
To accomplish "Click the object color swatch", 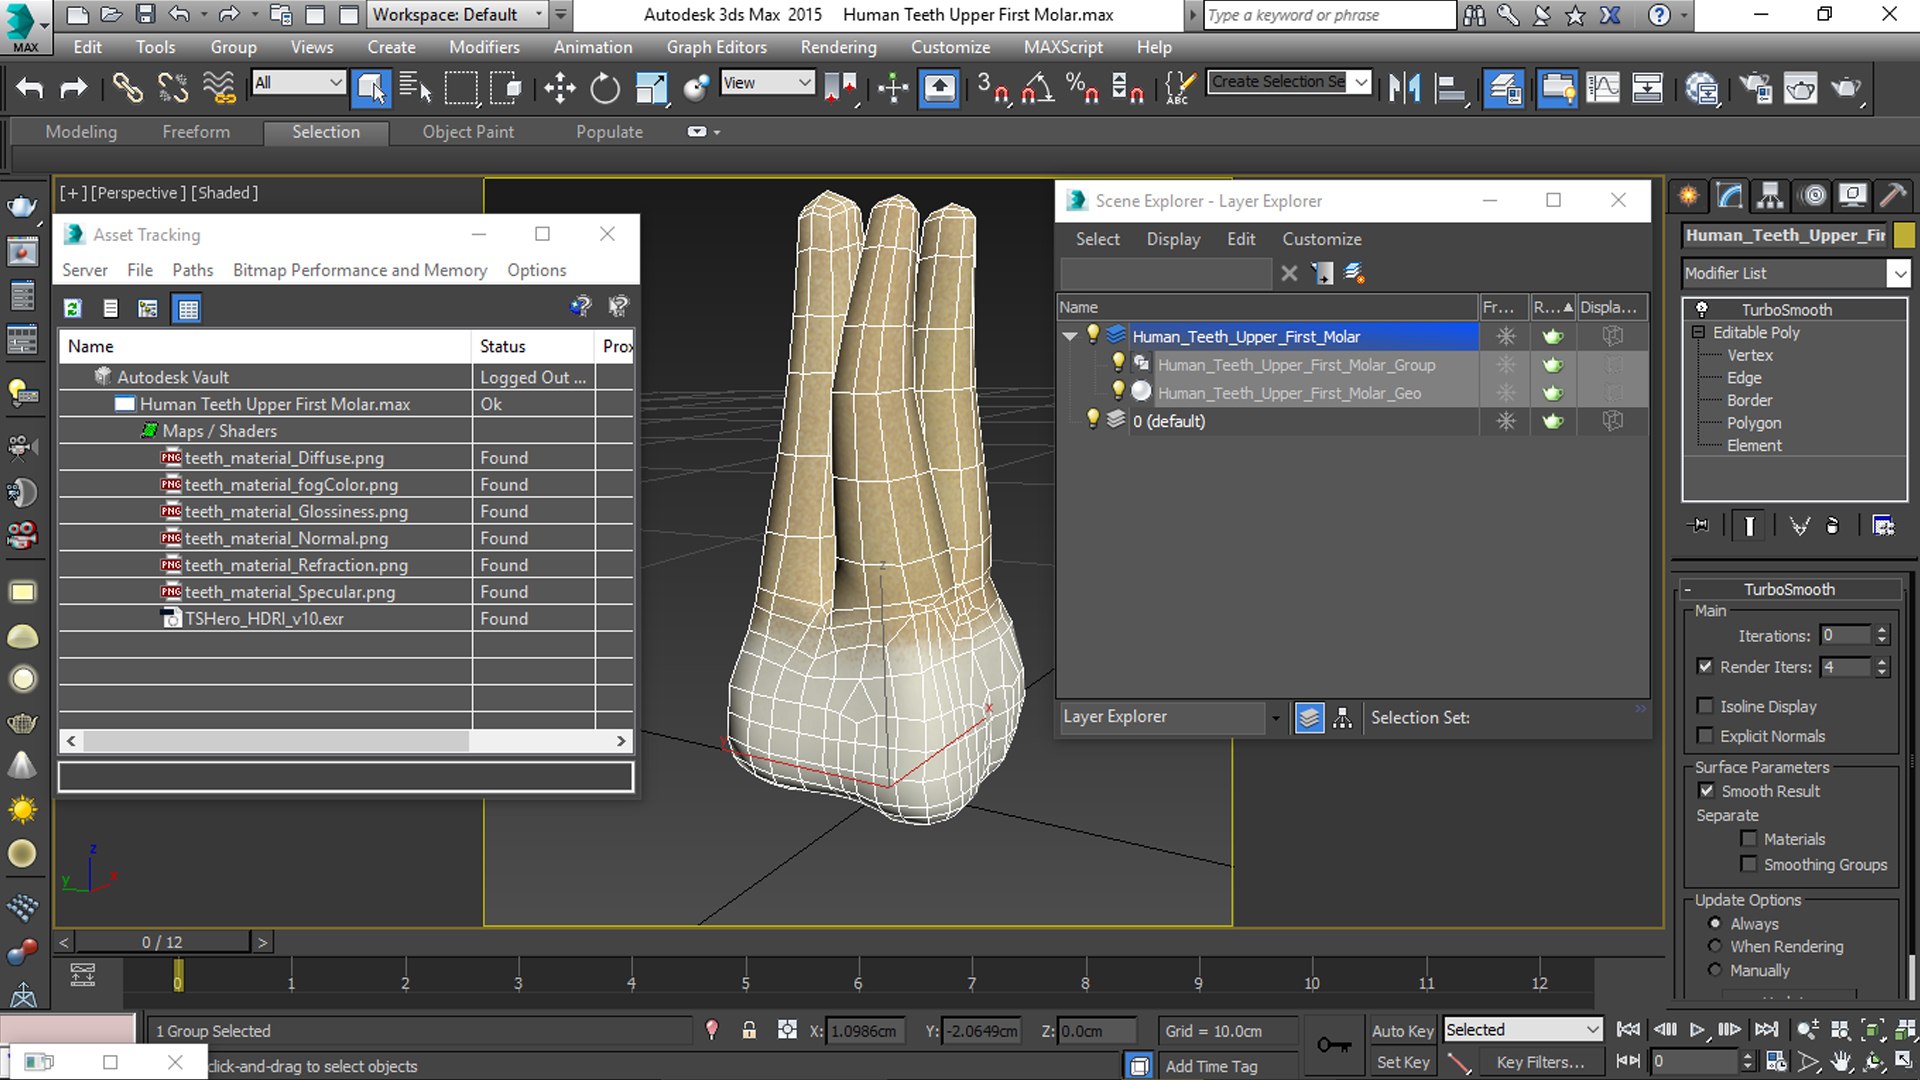I will 1904,235.
